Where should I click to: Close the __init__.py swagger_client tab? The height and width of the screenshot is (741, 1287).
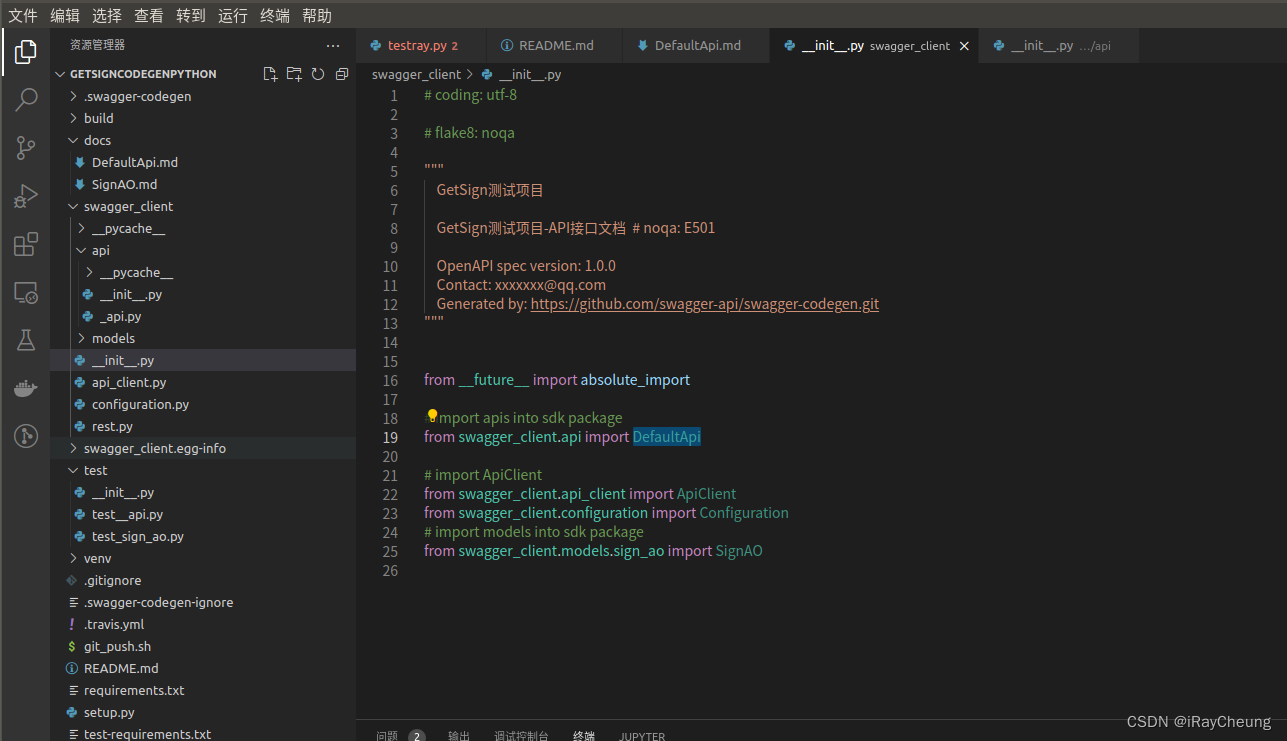coord(964,46)
